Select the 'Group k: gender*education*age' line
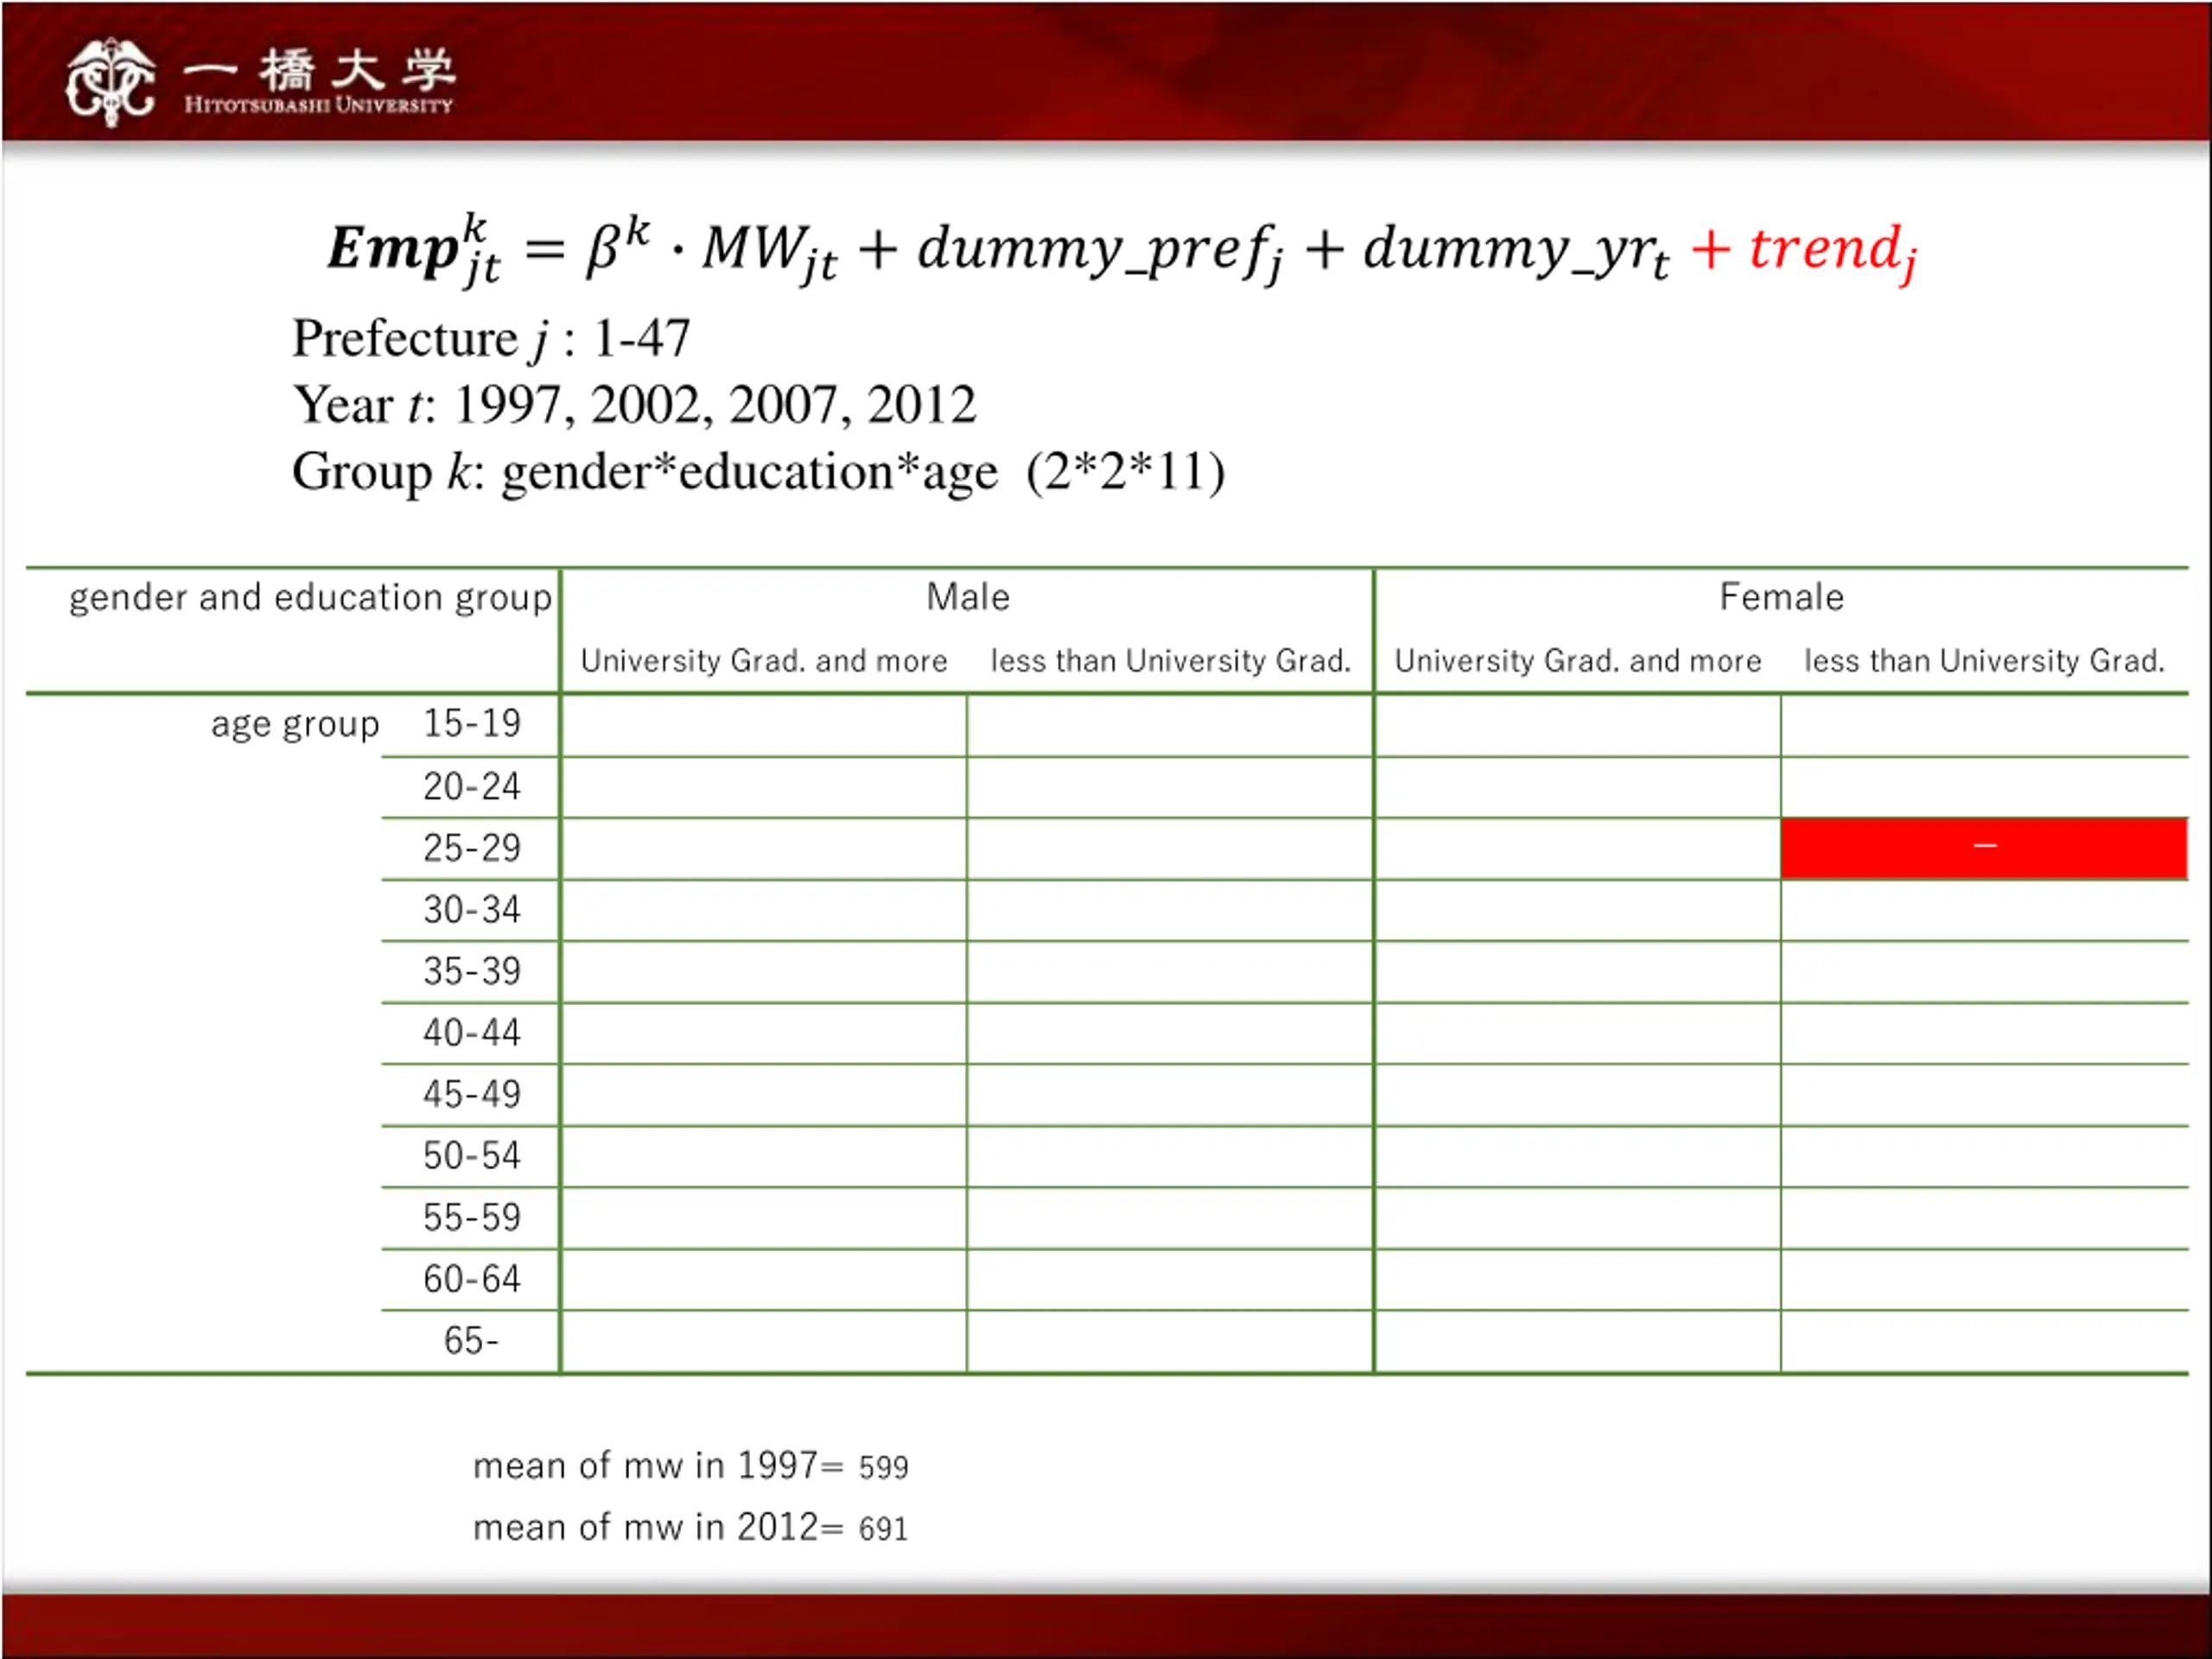Image resolution: width=2212 pixels, height=1659 pixels. (x=759, y=472)
